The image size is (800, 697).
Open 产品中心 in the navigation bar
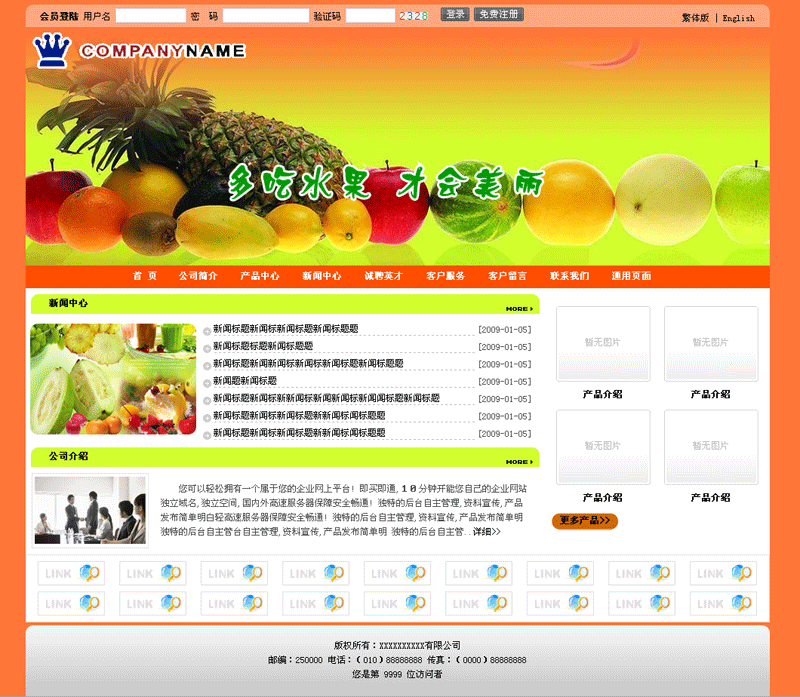(x=260, y=276)
